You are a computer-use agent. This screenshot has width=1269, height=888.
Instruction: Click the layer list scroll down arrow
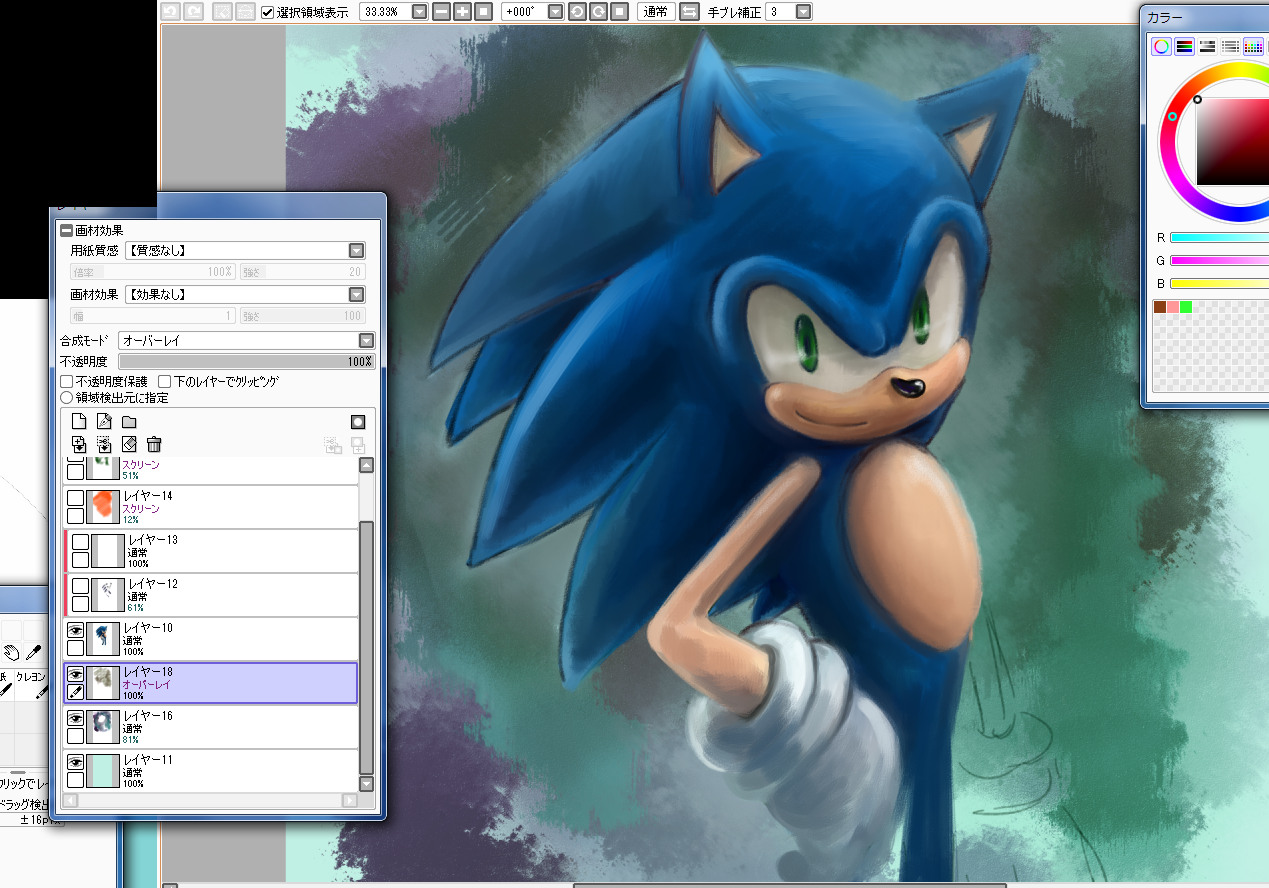(366, 784)
